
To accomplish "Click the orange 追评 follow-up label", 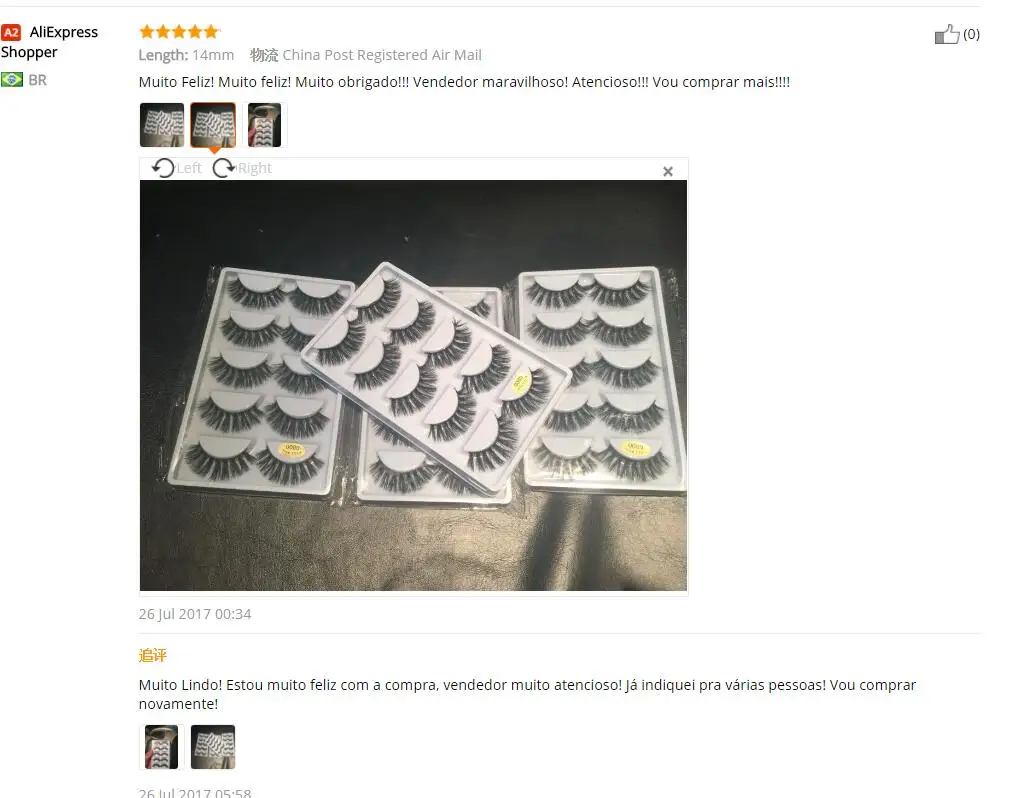I will click(153, 655).
